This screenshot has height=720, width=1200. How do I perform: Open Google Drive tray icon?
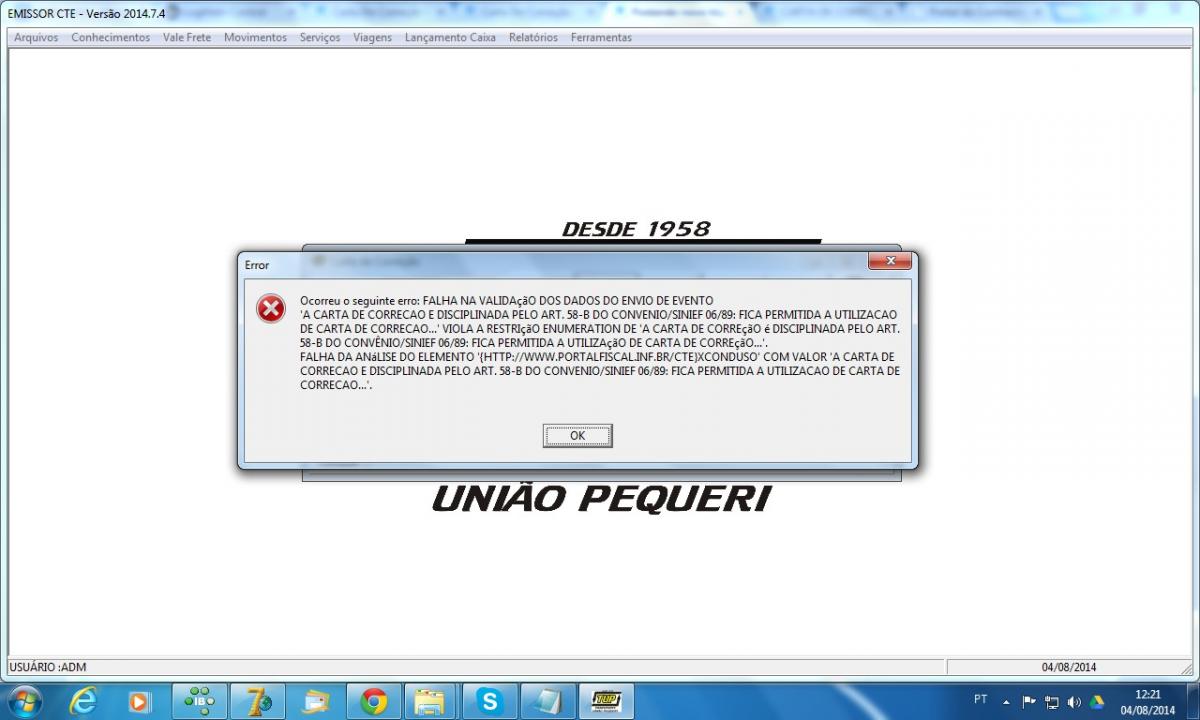(x=1096, y=701)
